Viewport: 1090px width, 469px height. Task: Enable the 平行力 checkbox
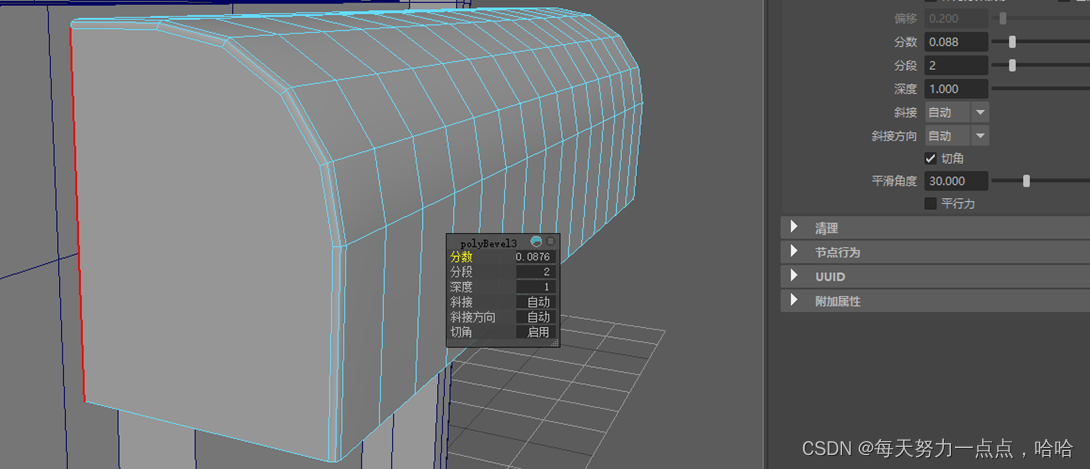930,204
